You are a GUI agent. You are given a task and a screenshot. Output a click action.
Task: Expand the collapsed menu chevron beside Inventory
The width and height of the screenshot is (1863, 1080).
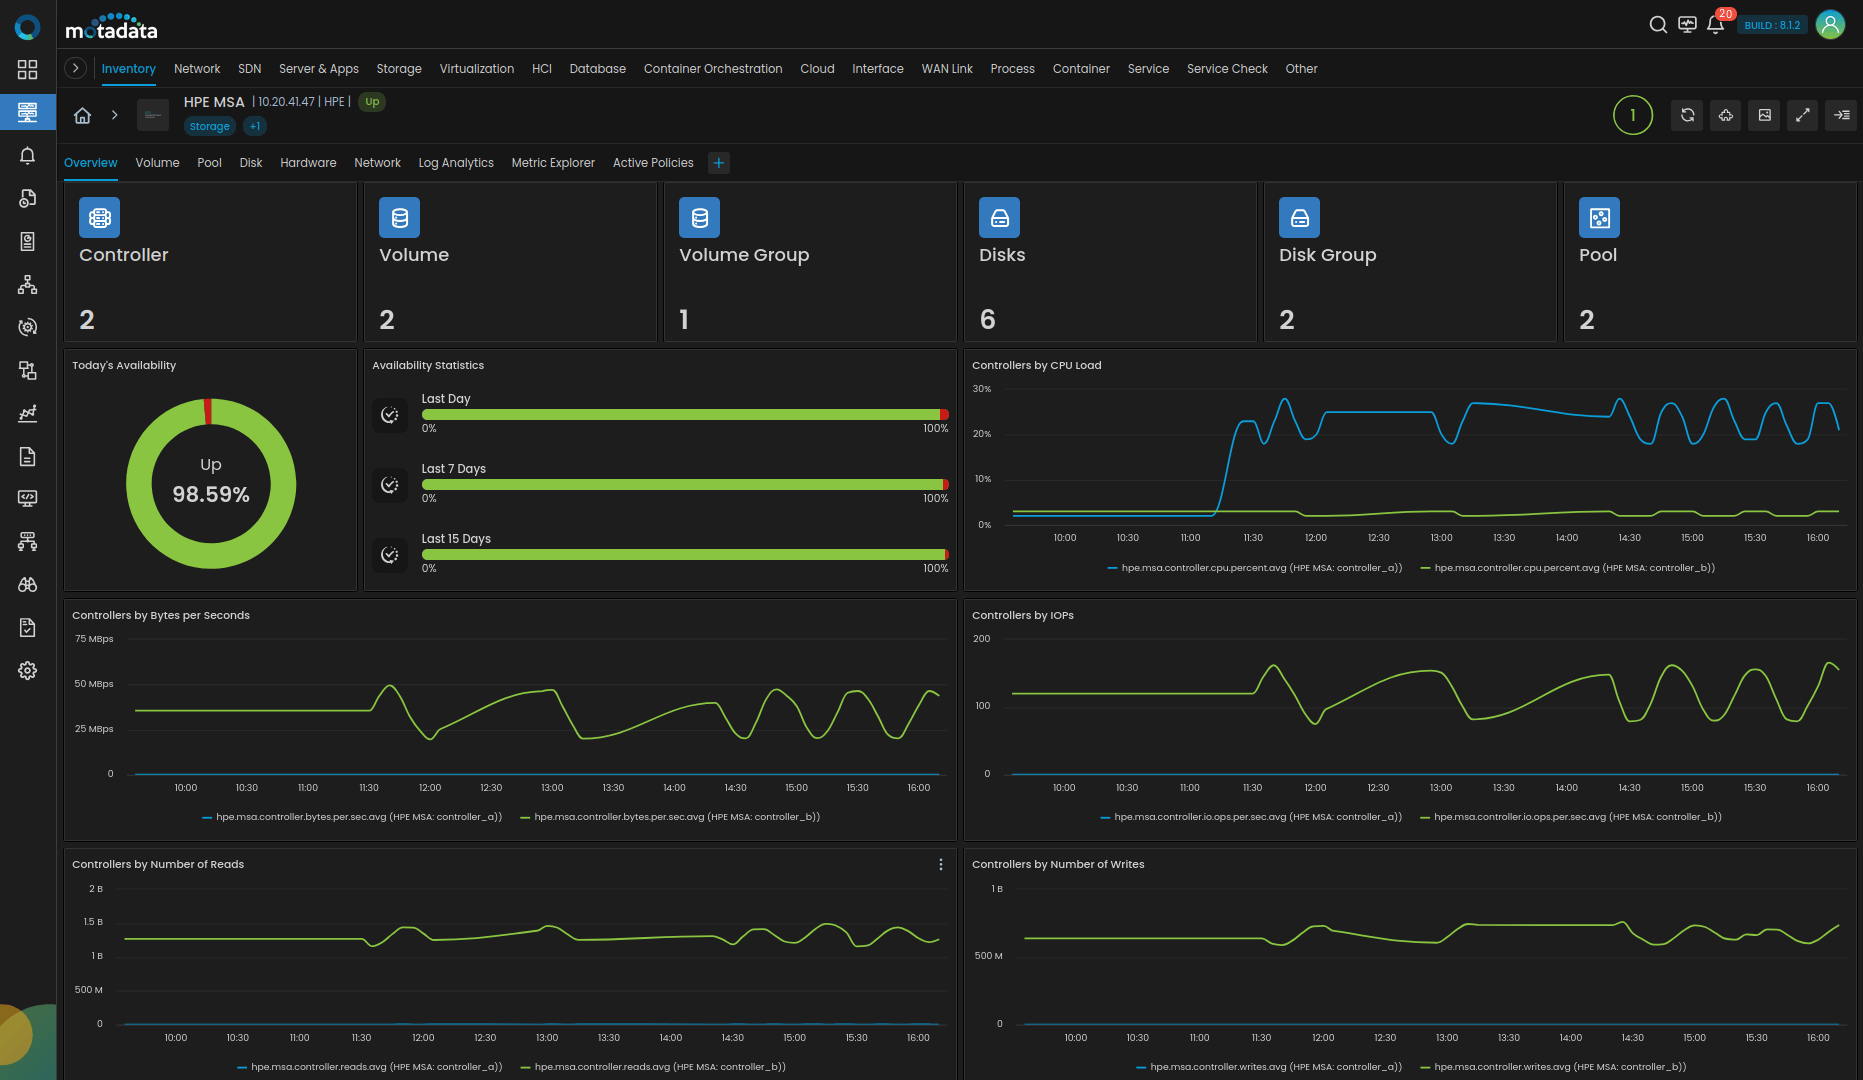[x=75, y=68]
